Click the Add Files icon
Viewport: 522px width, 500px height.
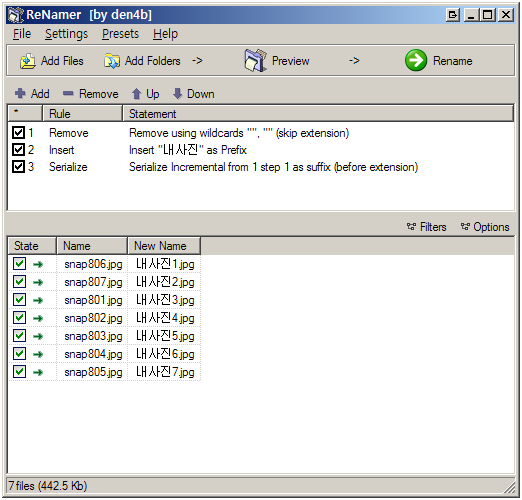pyautogui.click(x=28, y=61)
